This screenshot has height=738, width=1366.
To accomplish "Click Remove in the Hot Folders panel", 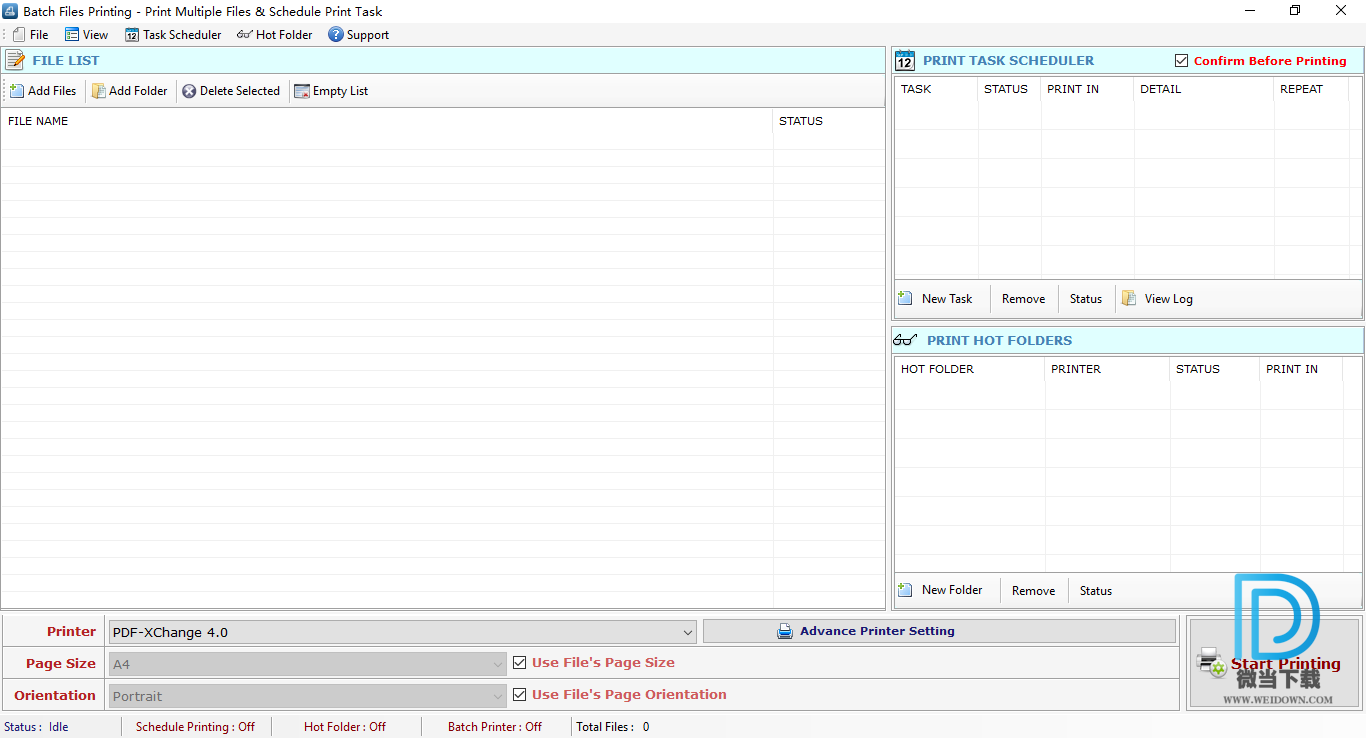I will click(1033, 590).
